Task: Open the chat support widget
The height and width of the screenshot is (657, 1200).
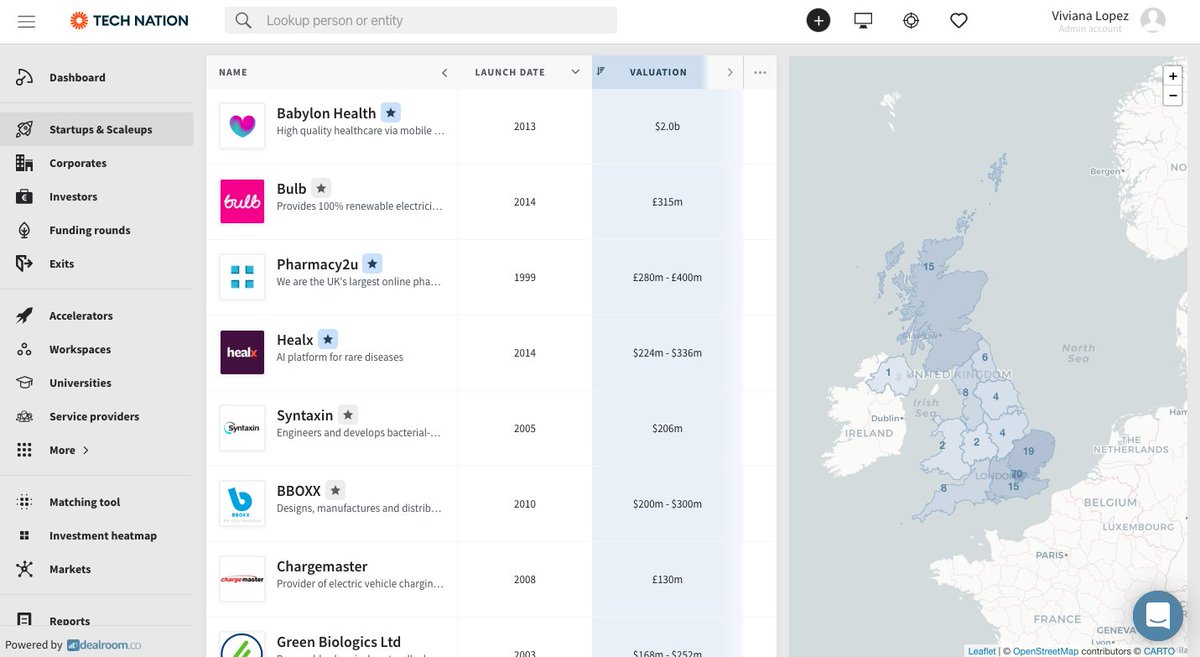Action: [x=1158, y=615]
